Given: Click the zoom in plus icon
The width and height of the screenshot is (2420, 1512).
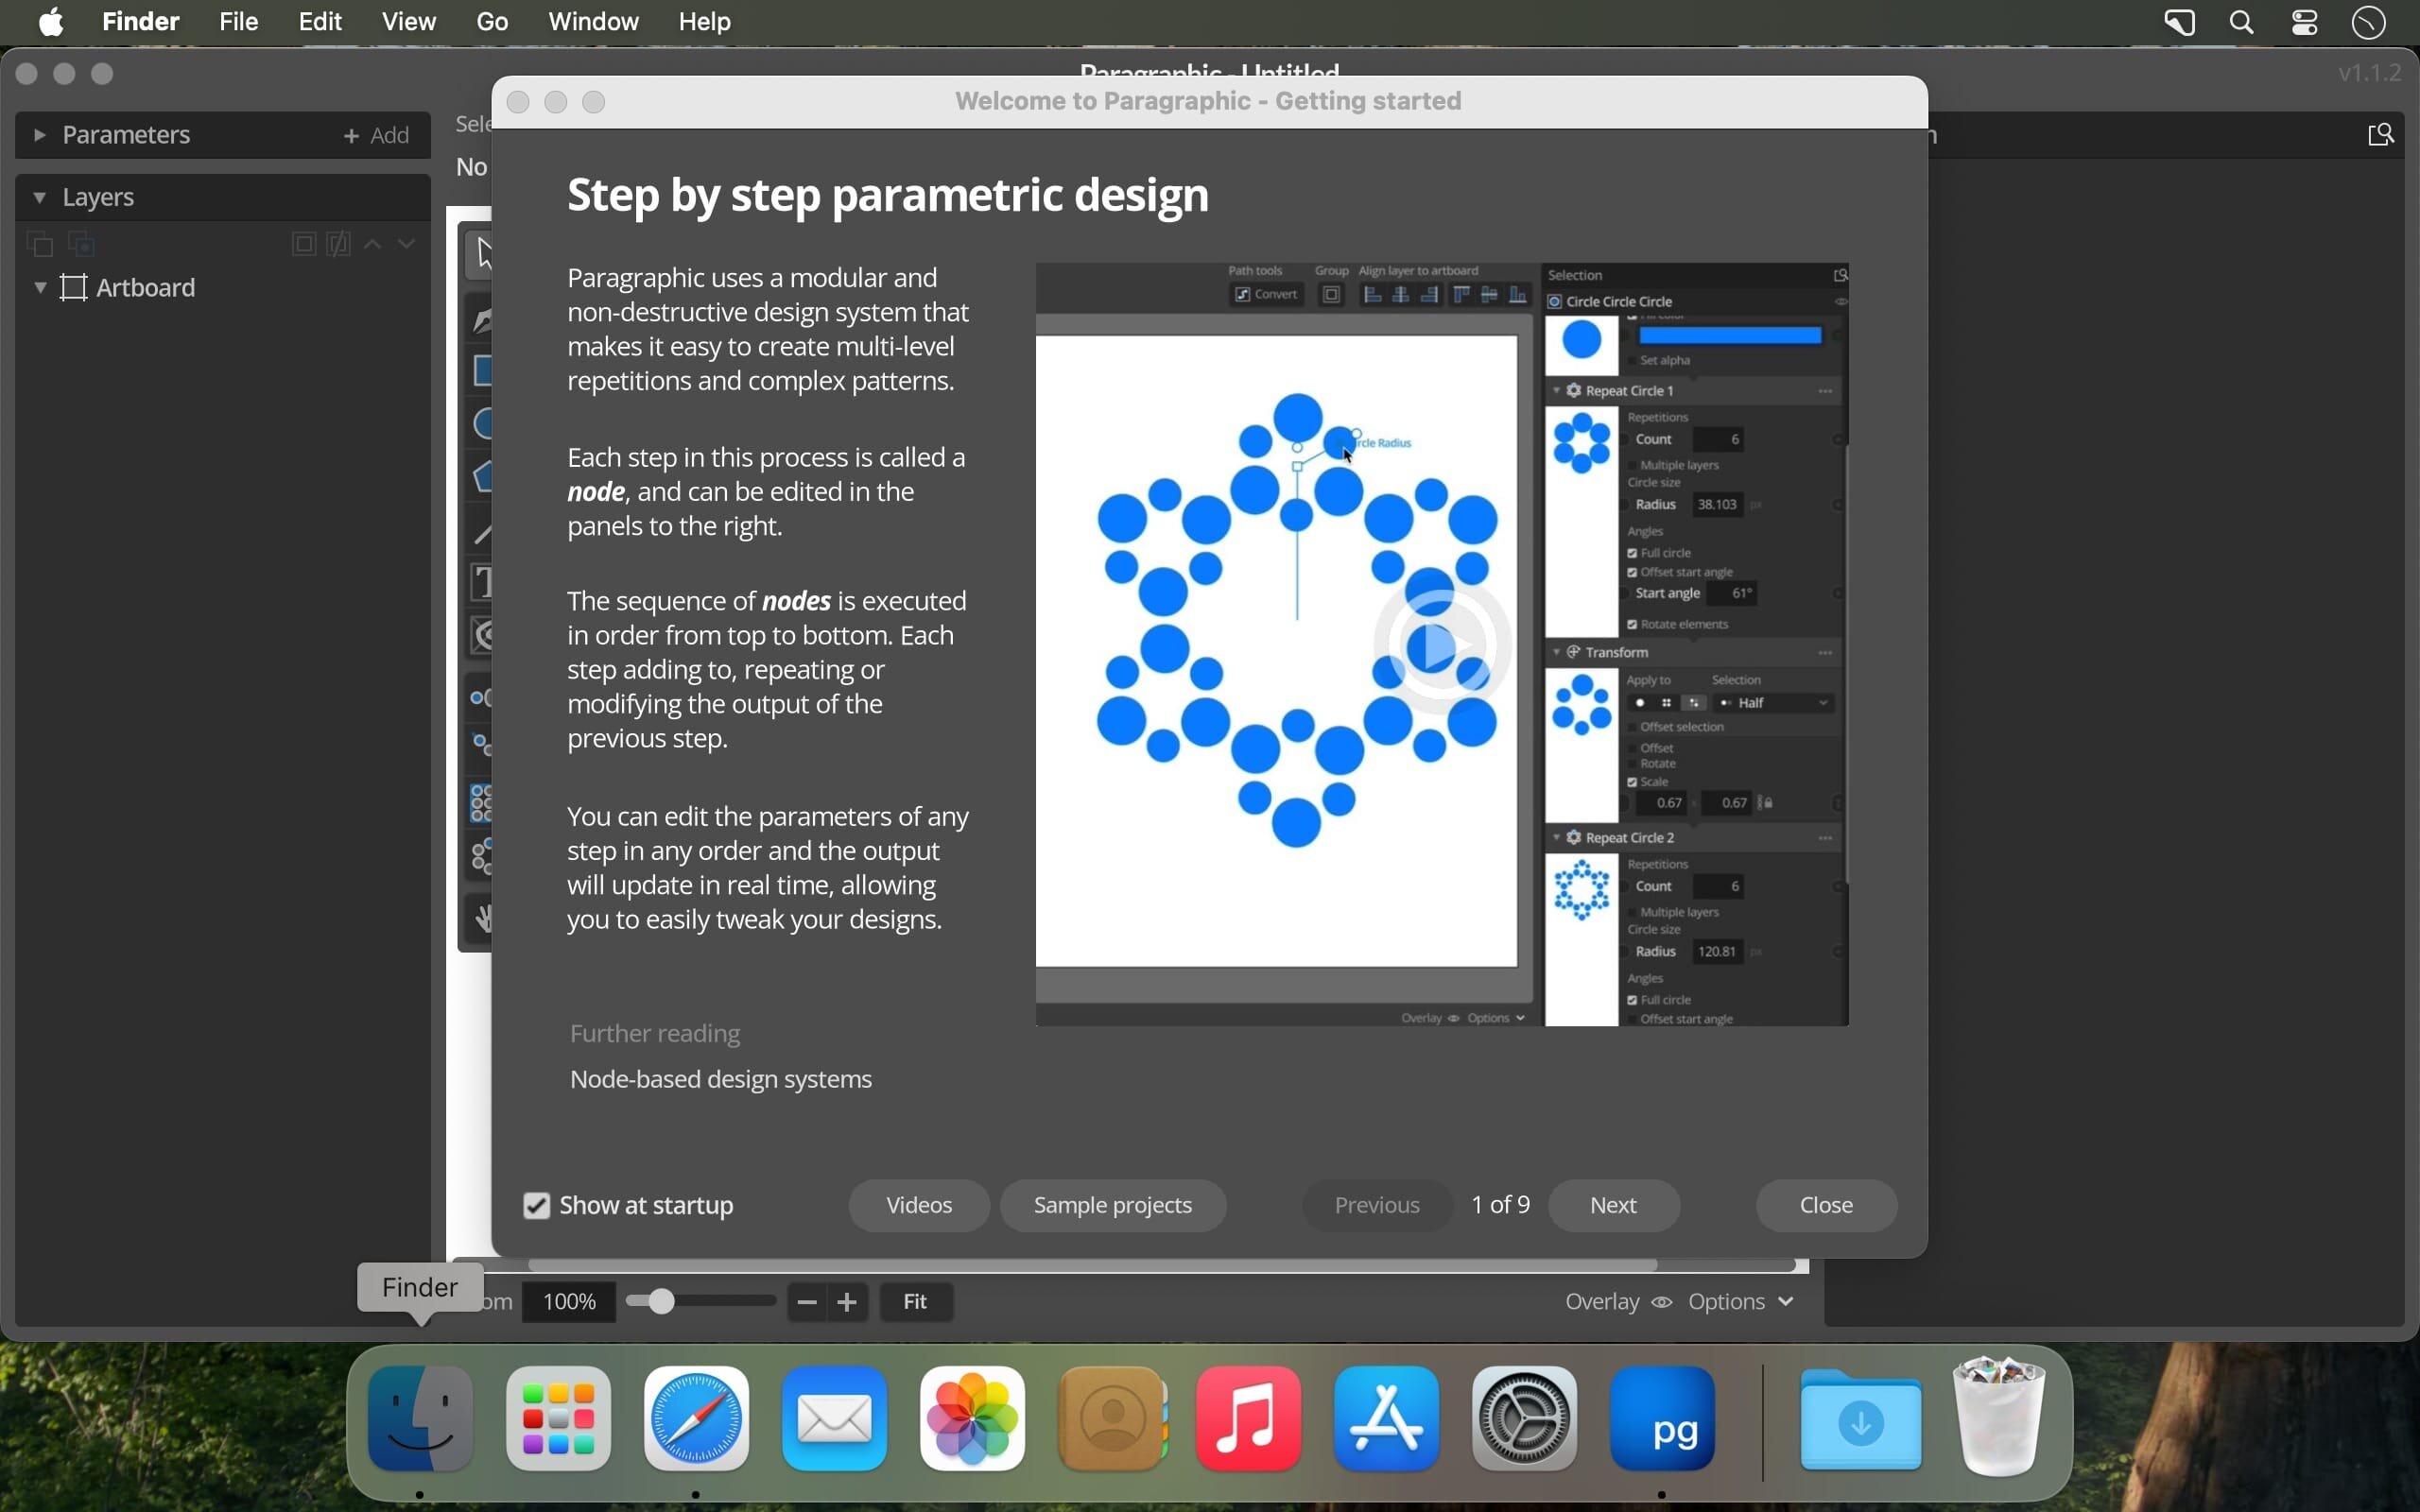Looking at the screenshot, I should click(x=848, y=1302).
